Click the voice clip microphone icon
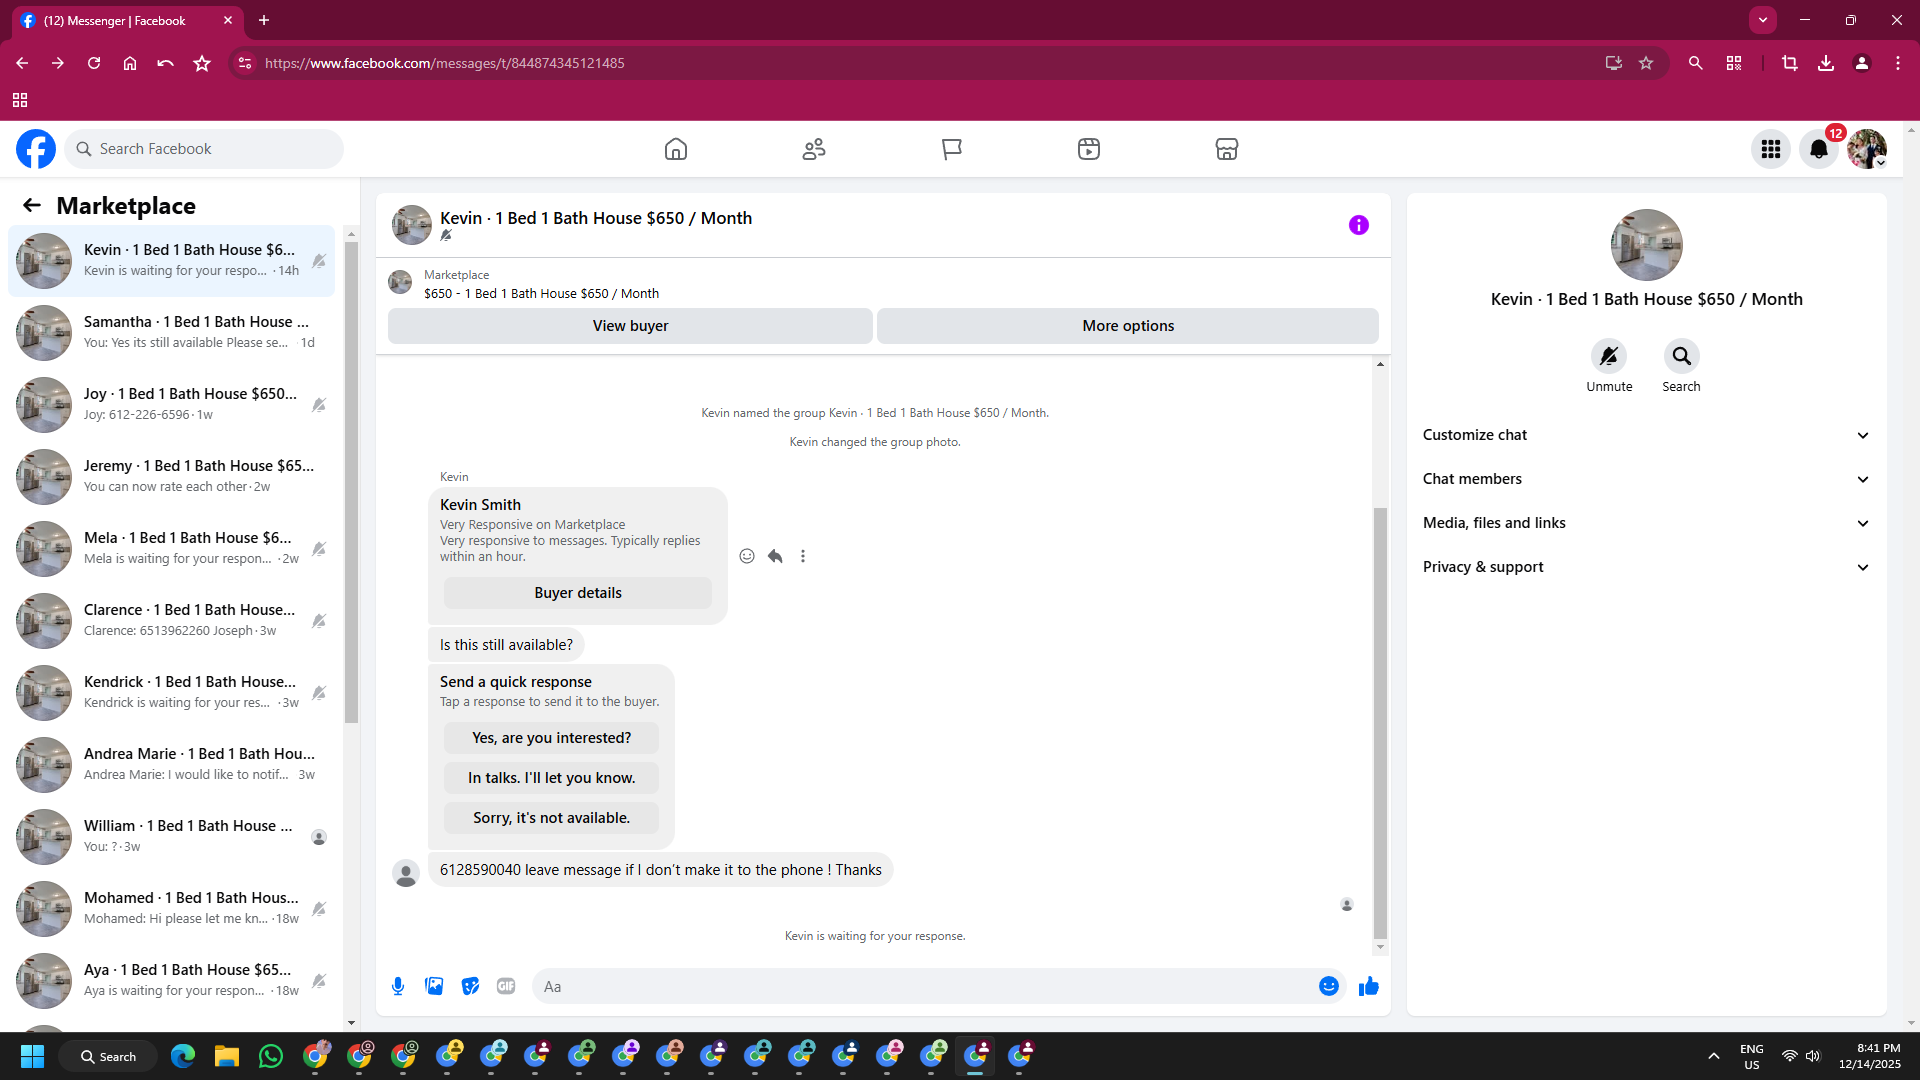 tap(398, 986)
